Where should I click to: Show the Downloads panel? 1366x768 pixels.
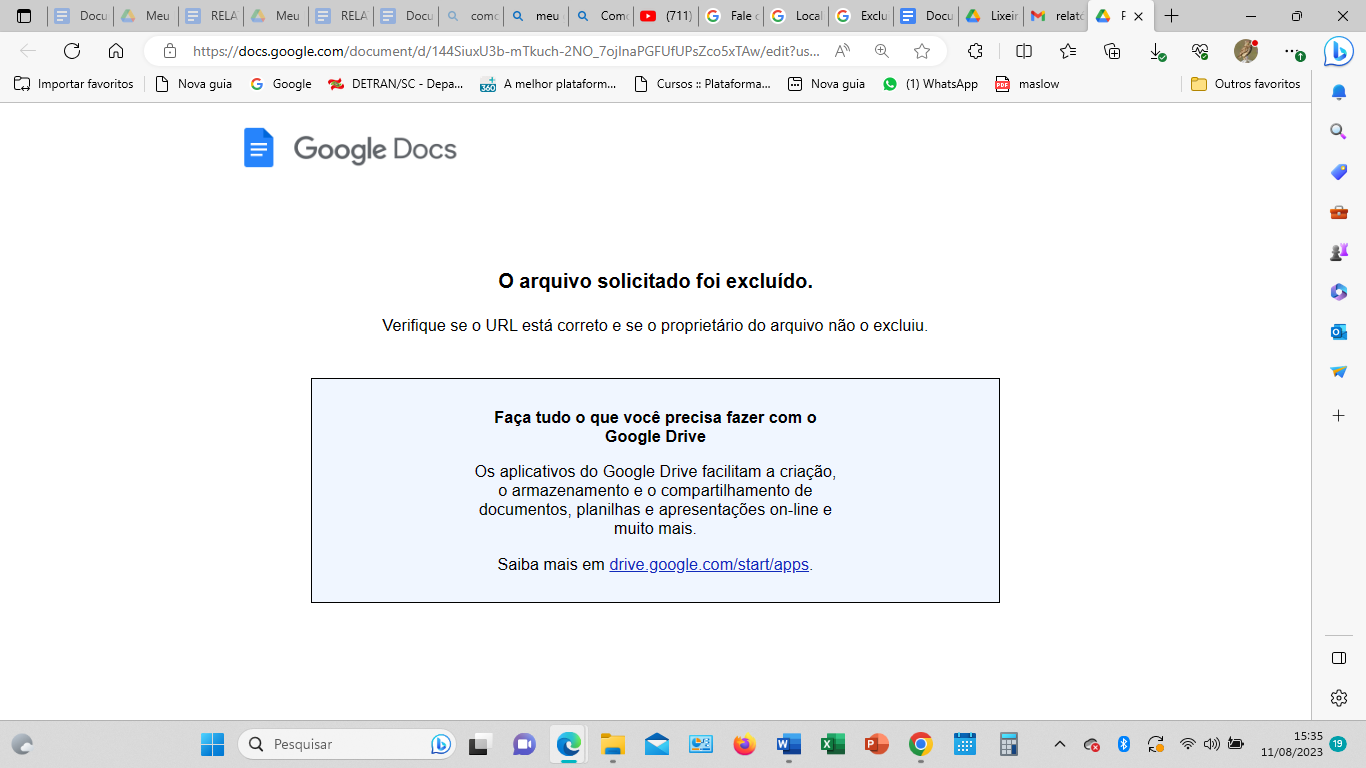click(x=1157, y=51)
